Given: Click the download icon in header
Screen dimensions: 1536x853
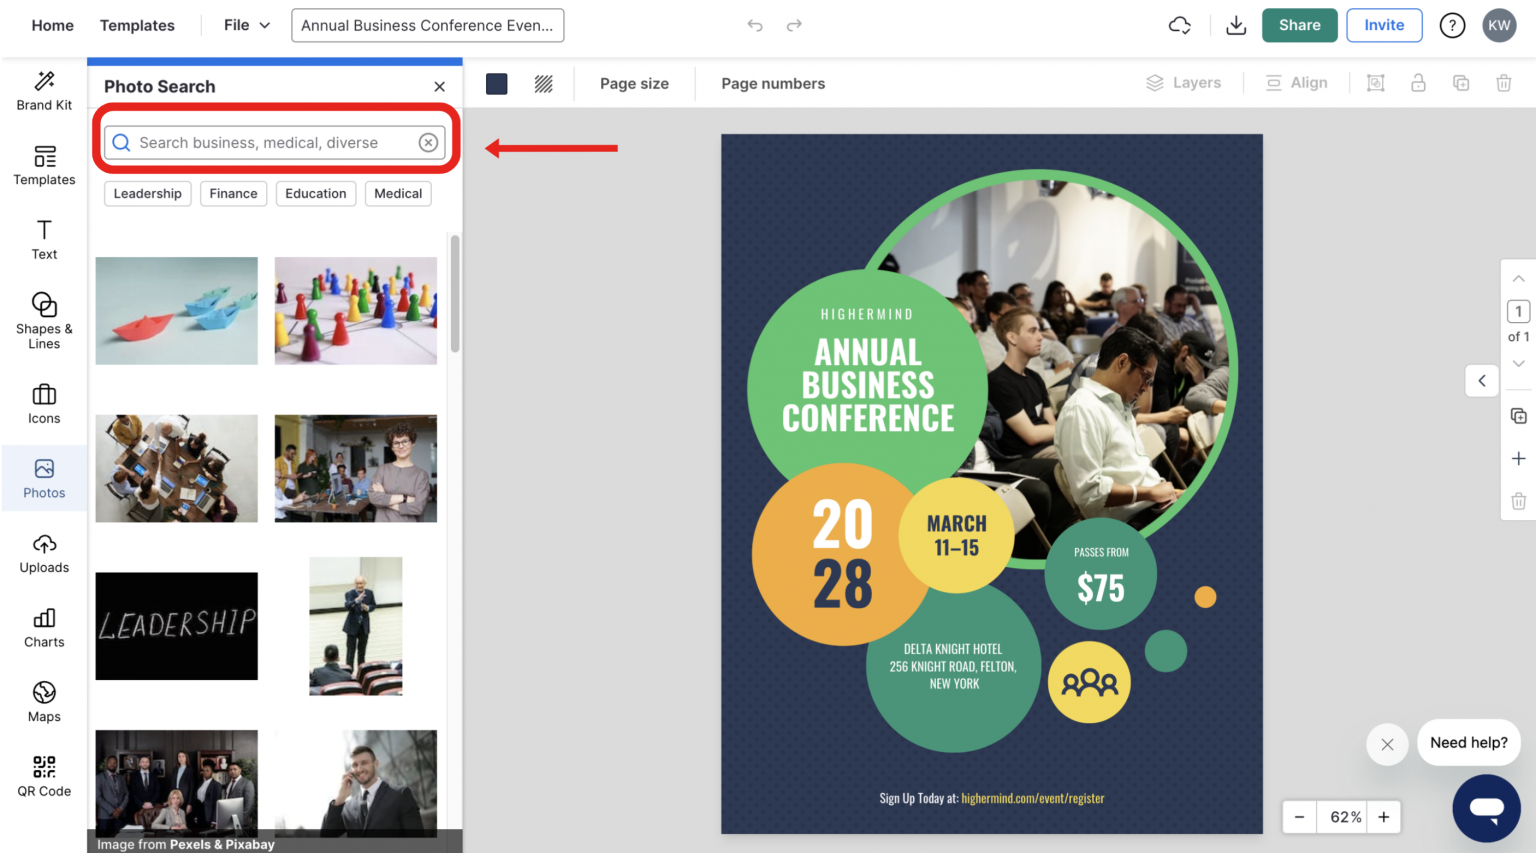Looking at the screenshot, I should pyautogui.click(x=1236, y=26).
